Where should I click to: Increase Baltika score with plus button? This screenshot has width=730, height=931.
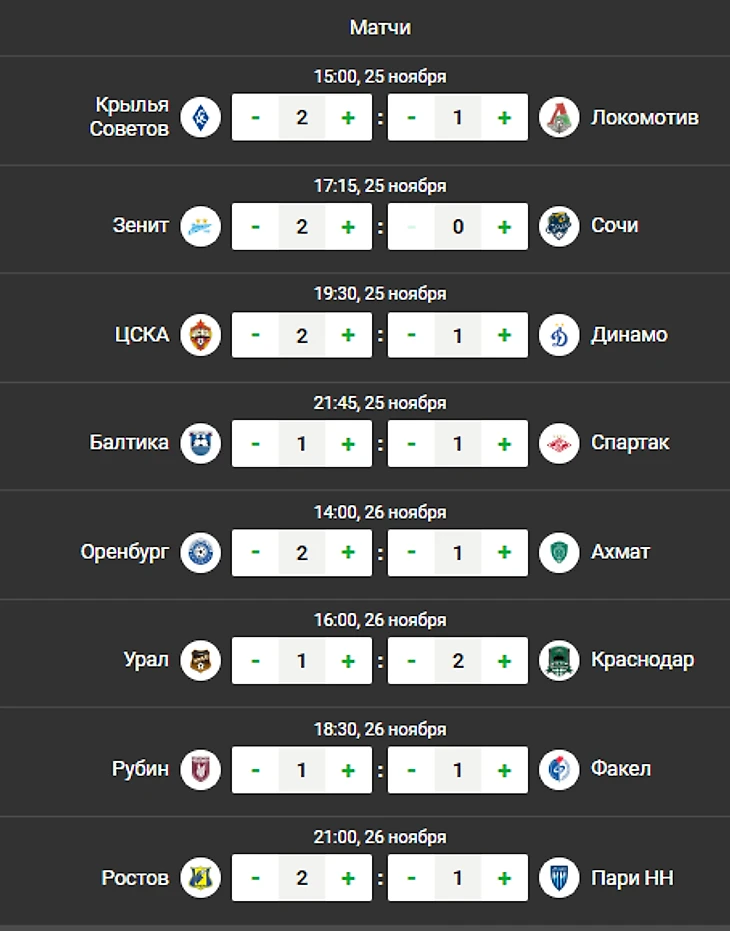click(348, 443)
